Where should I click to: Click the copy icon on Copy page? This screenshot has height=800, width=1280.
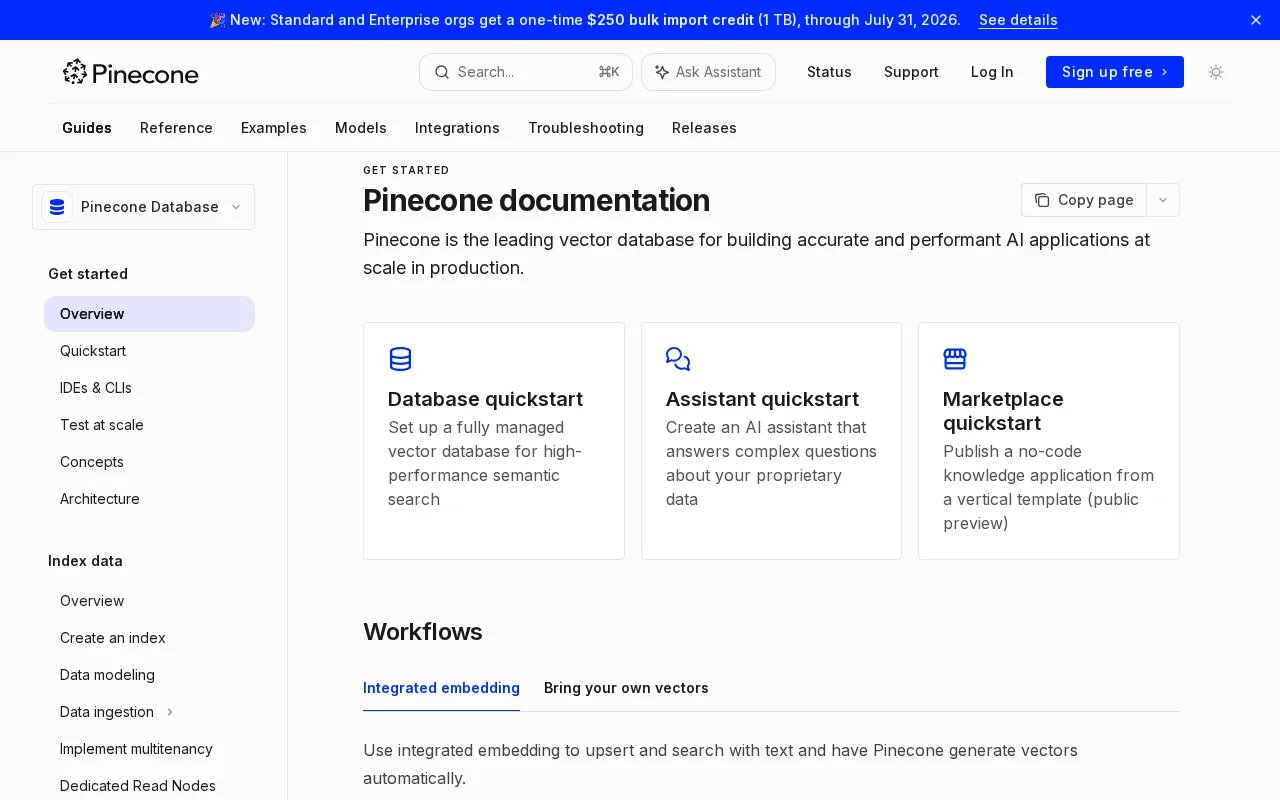coord(1042,200)
